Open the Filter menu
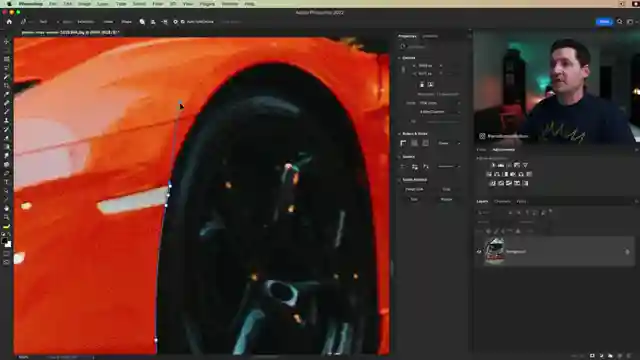This screenshot has width=640, height=360. 158,4
